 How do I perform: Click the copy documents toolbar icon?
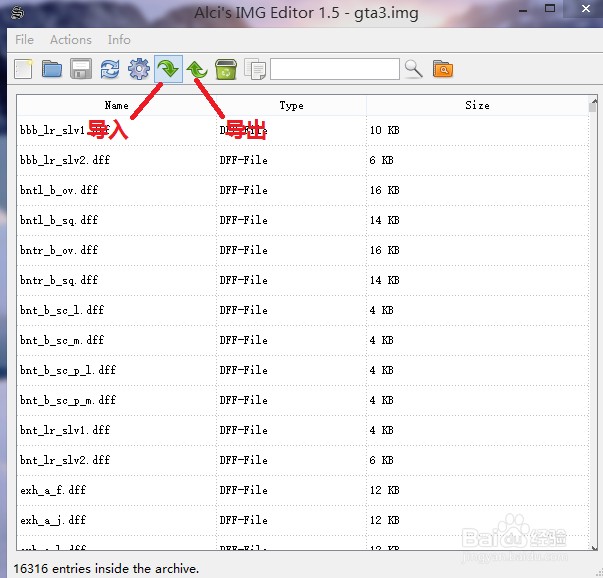pyautogui.click(x=255, y=70)
